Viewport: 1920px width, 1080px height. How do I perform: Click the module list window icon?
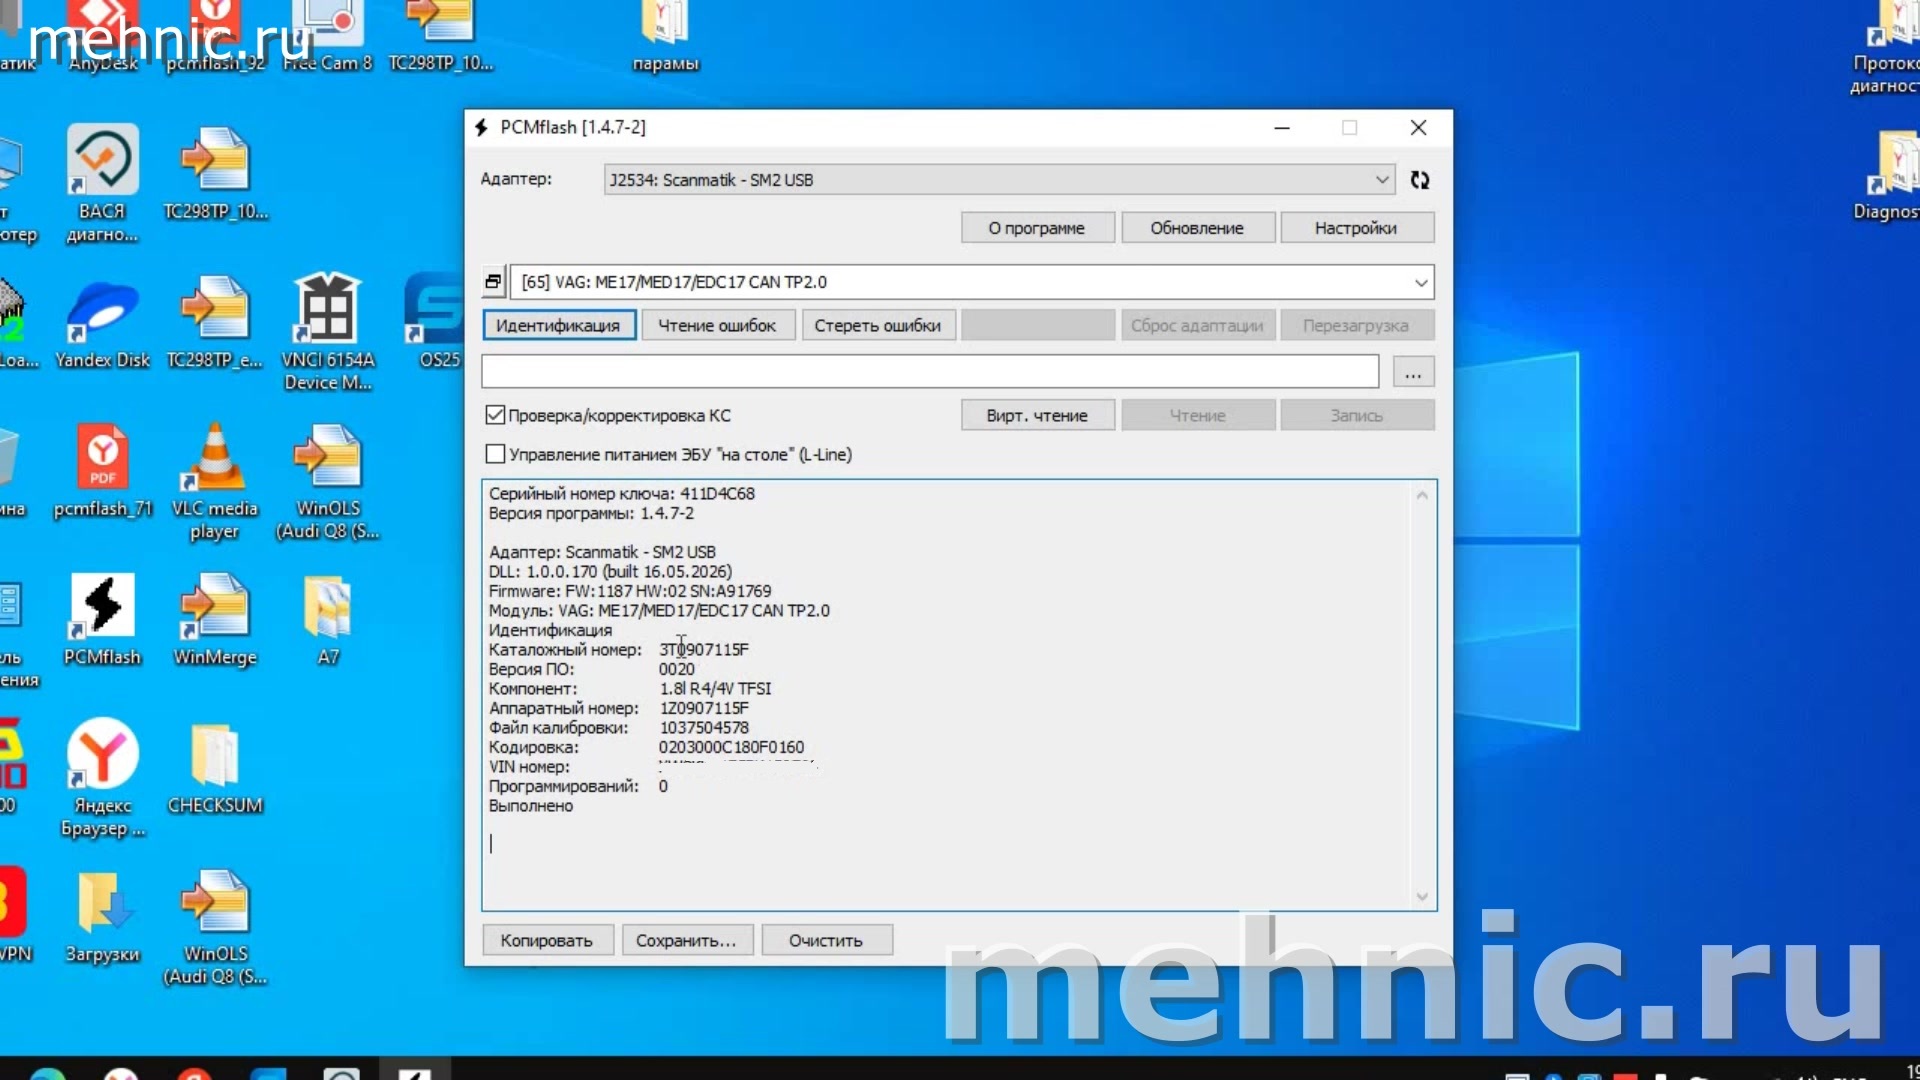click(x=493, y=282)
